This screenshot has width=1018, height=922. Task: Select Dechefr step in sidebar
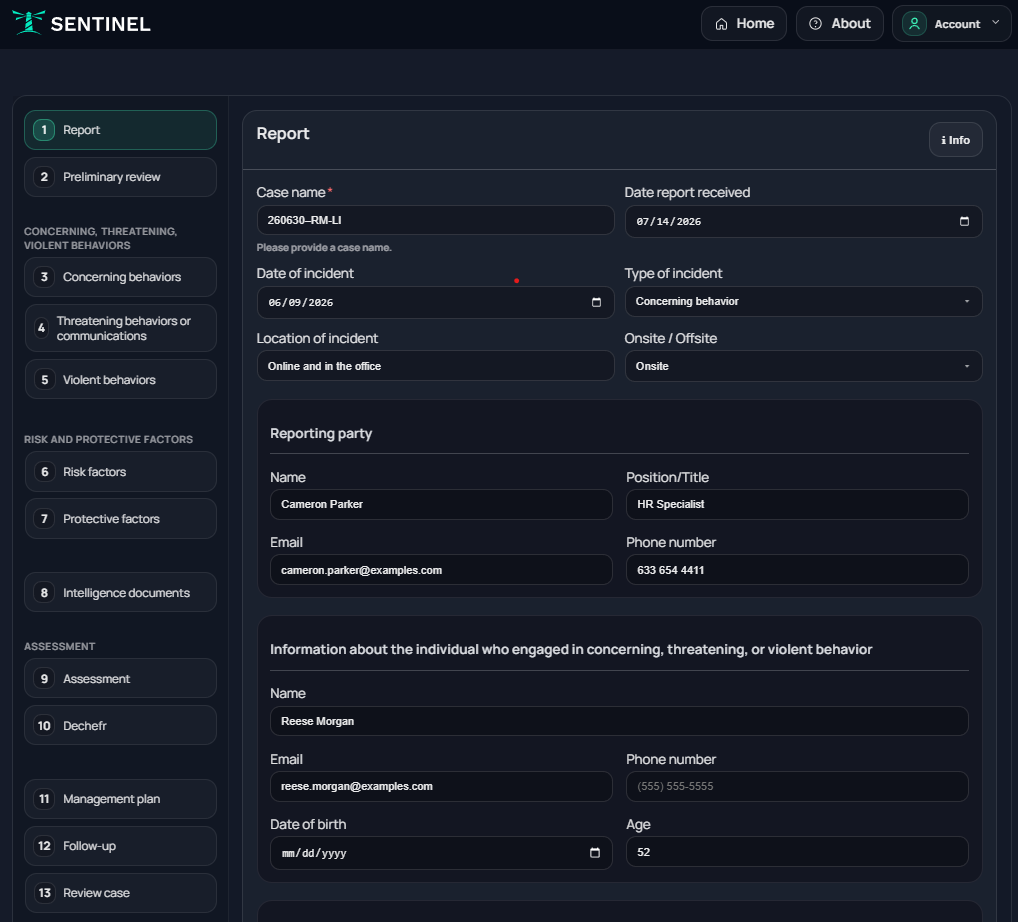pos(120,725)
